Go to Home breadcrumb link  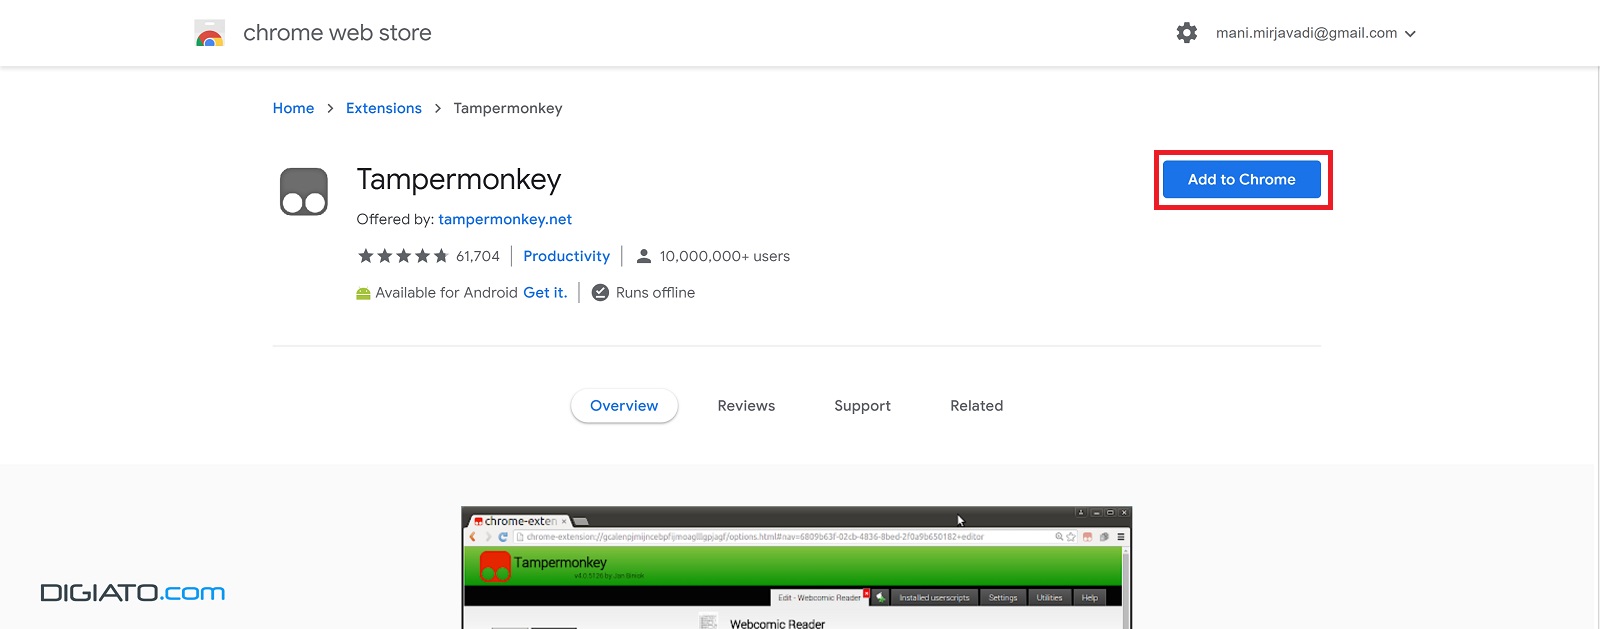pyautogui.click(x=293, y=108)
